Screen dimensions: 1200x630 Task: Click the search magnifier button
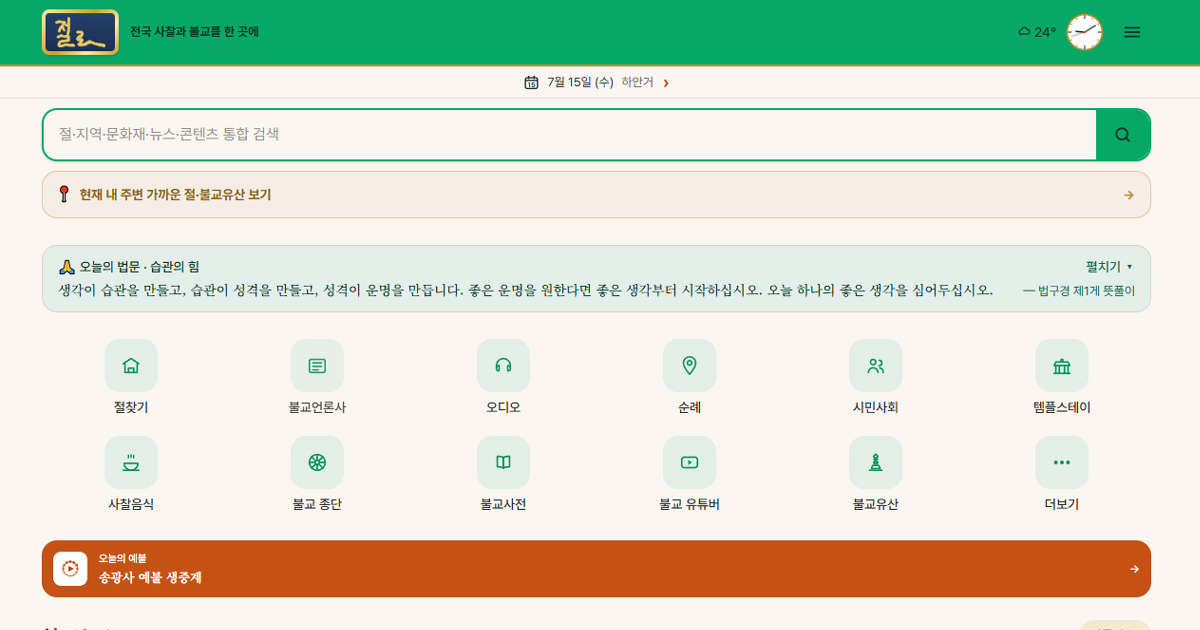coord(1123,134)
